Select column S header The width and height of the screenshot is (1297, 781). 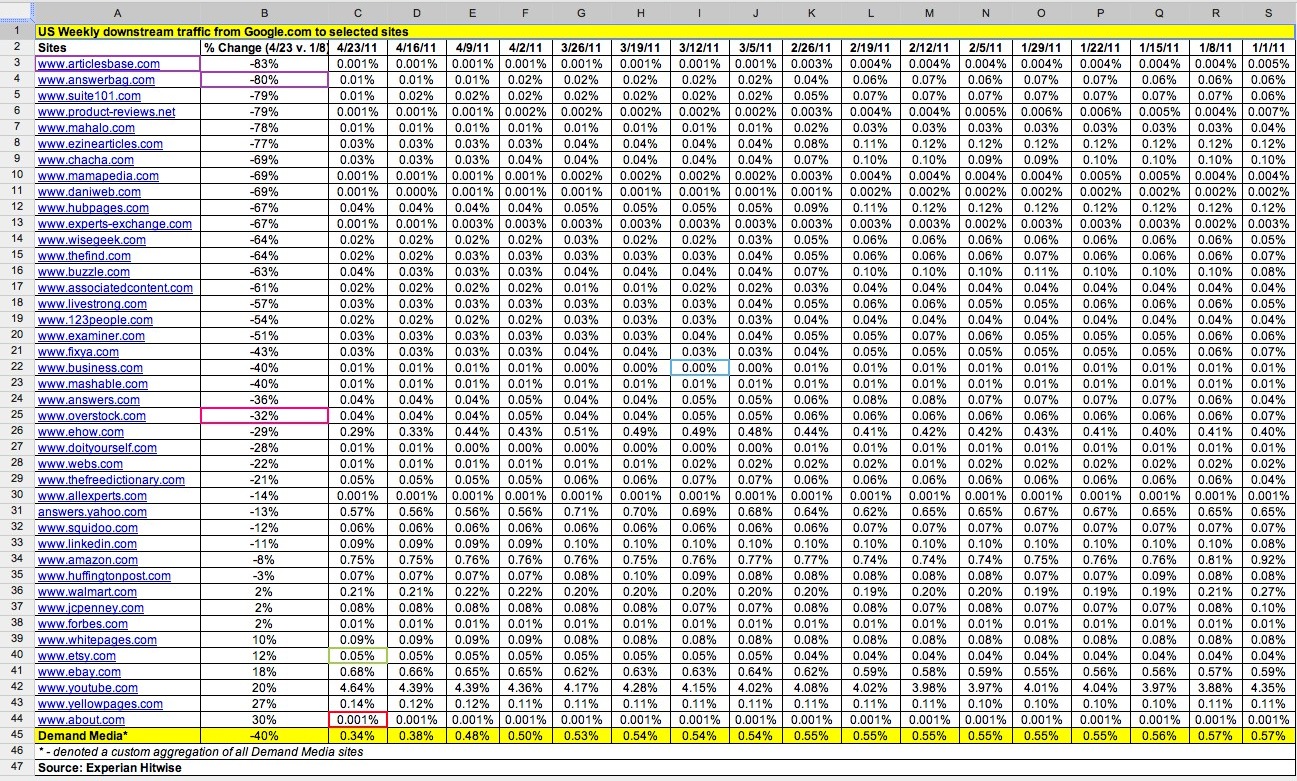pos(1268,14)
